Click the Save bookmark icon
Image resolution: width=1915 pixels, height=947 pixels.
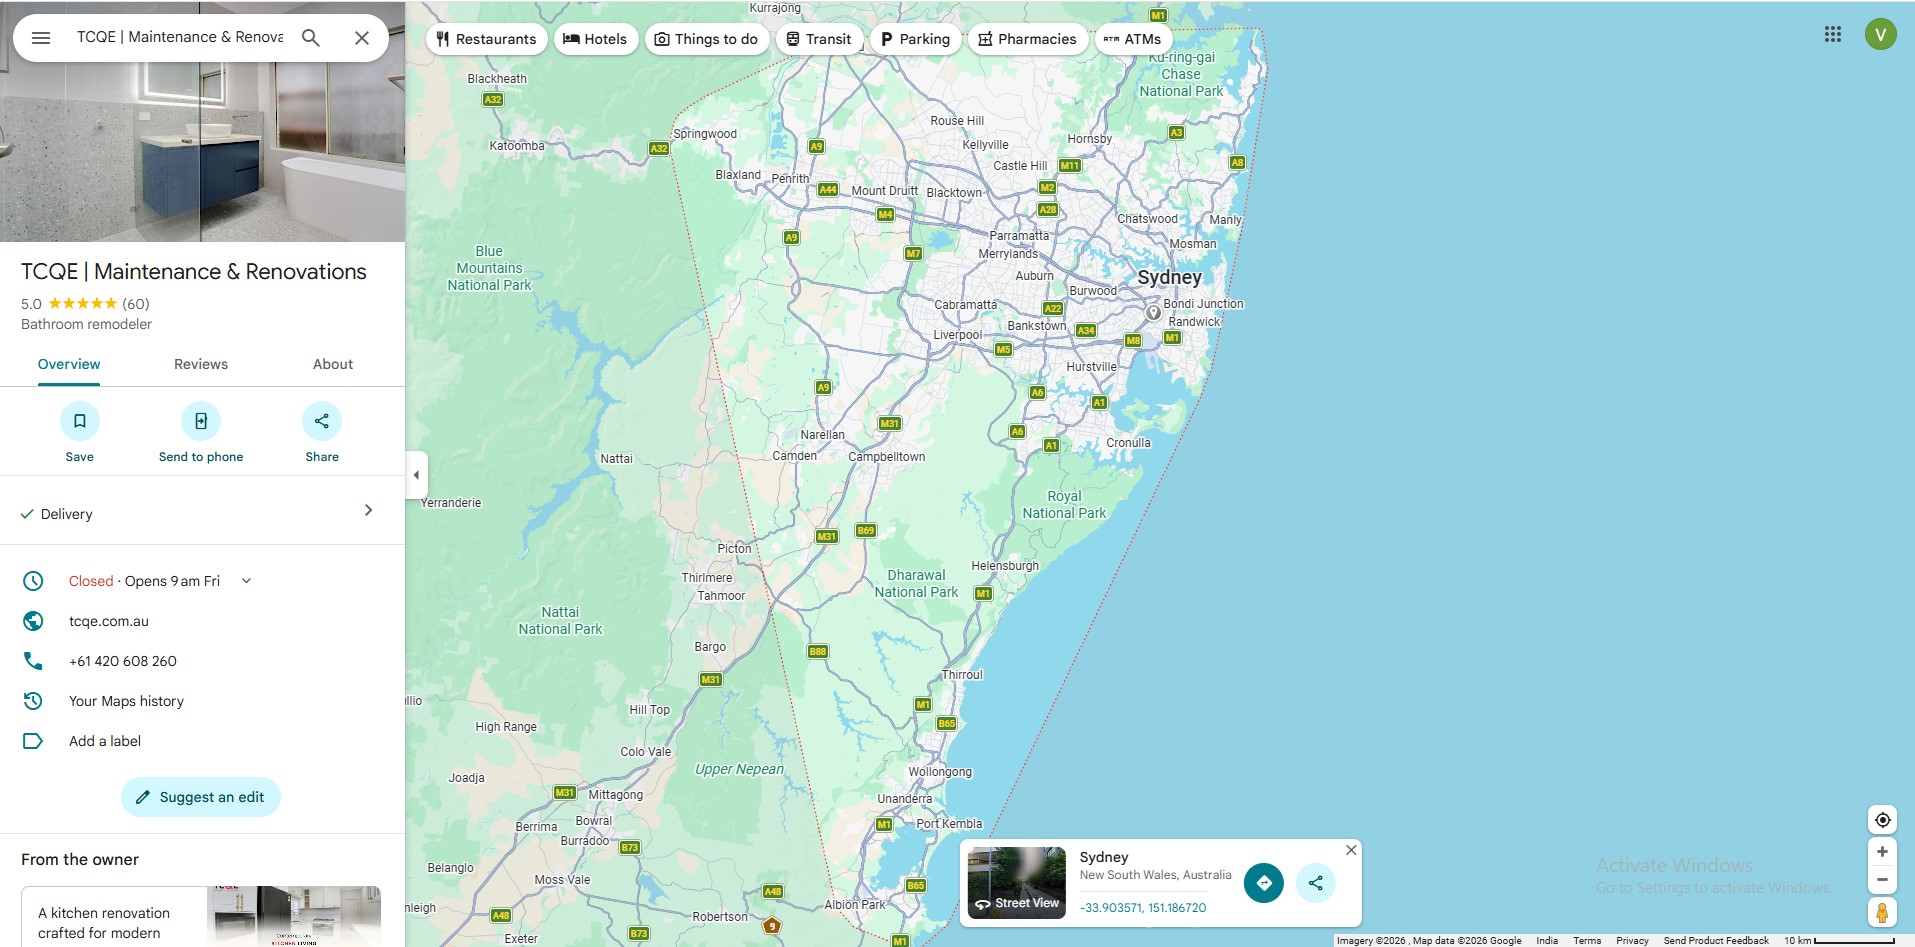click(80, 421)
